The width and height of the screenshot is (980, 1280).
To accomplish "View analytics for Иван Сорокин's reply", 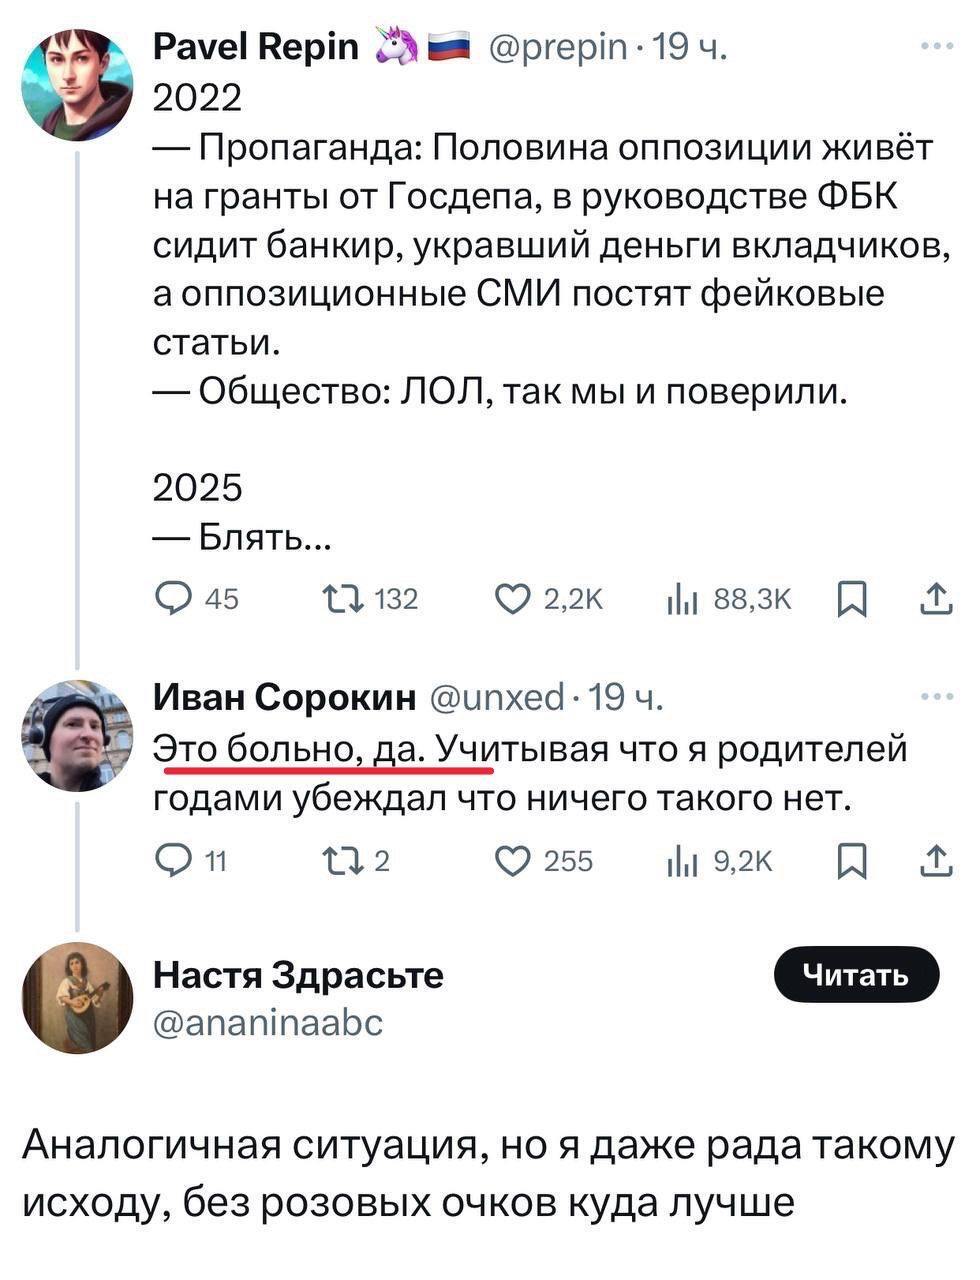I will pyautogui.click(x=681, y=860).
